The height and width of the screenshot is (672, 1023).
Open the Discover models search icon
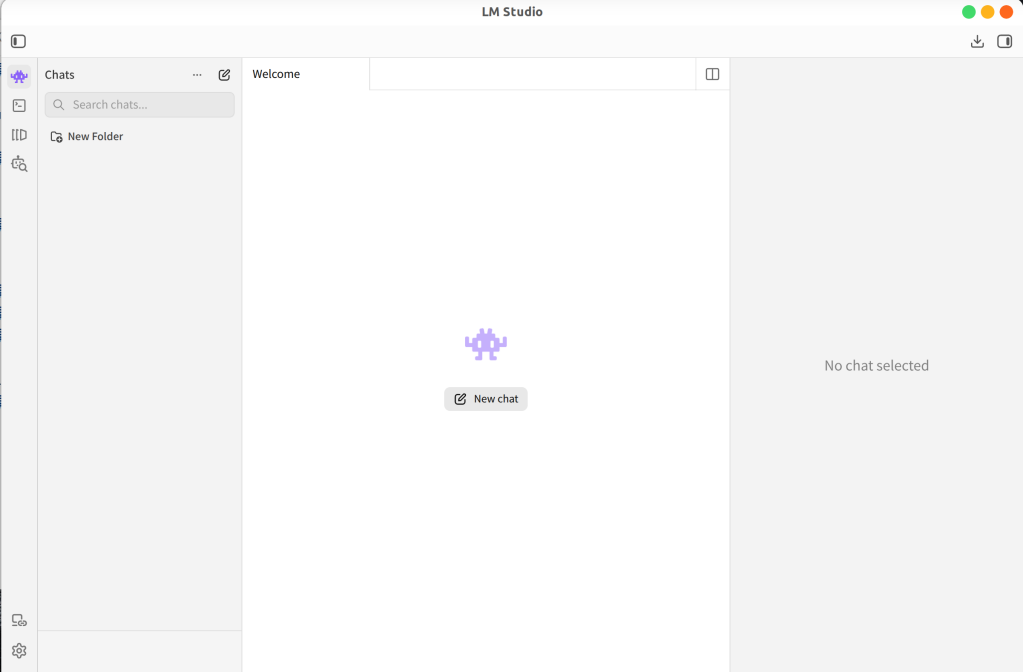click(19, 164)
